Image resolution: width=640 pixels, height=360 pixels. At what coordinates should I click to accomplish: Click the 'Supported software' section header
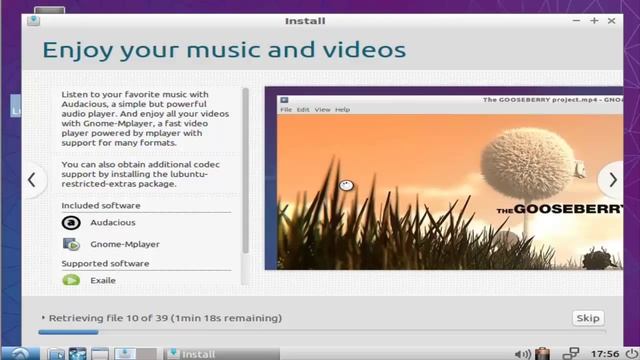[105, 263]
